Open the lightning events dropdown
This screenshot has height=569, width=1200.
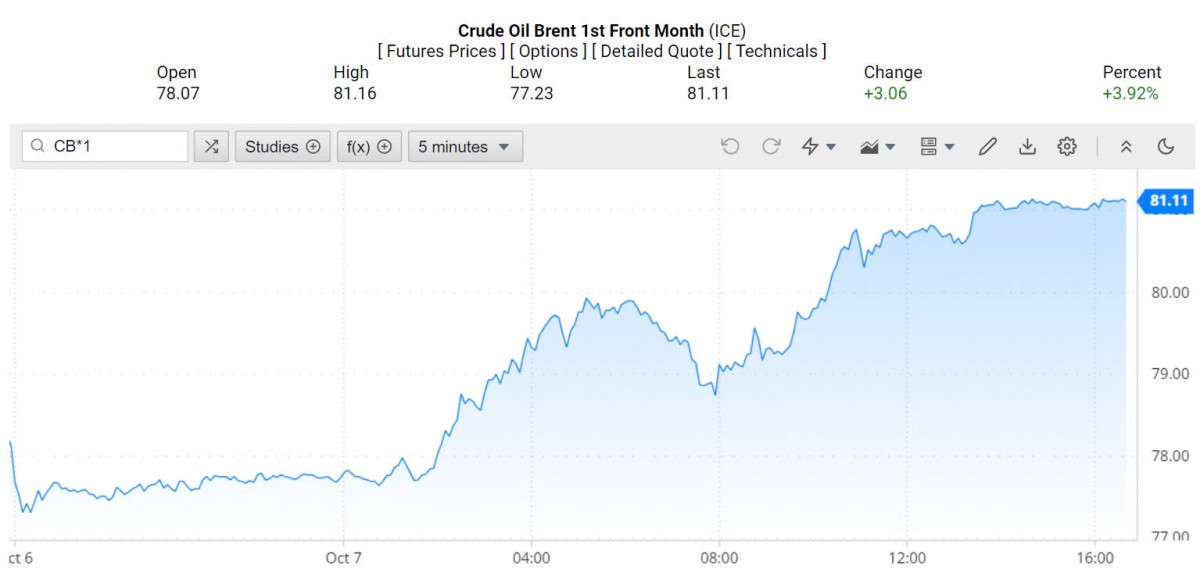[x=819, y=147]
